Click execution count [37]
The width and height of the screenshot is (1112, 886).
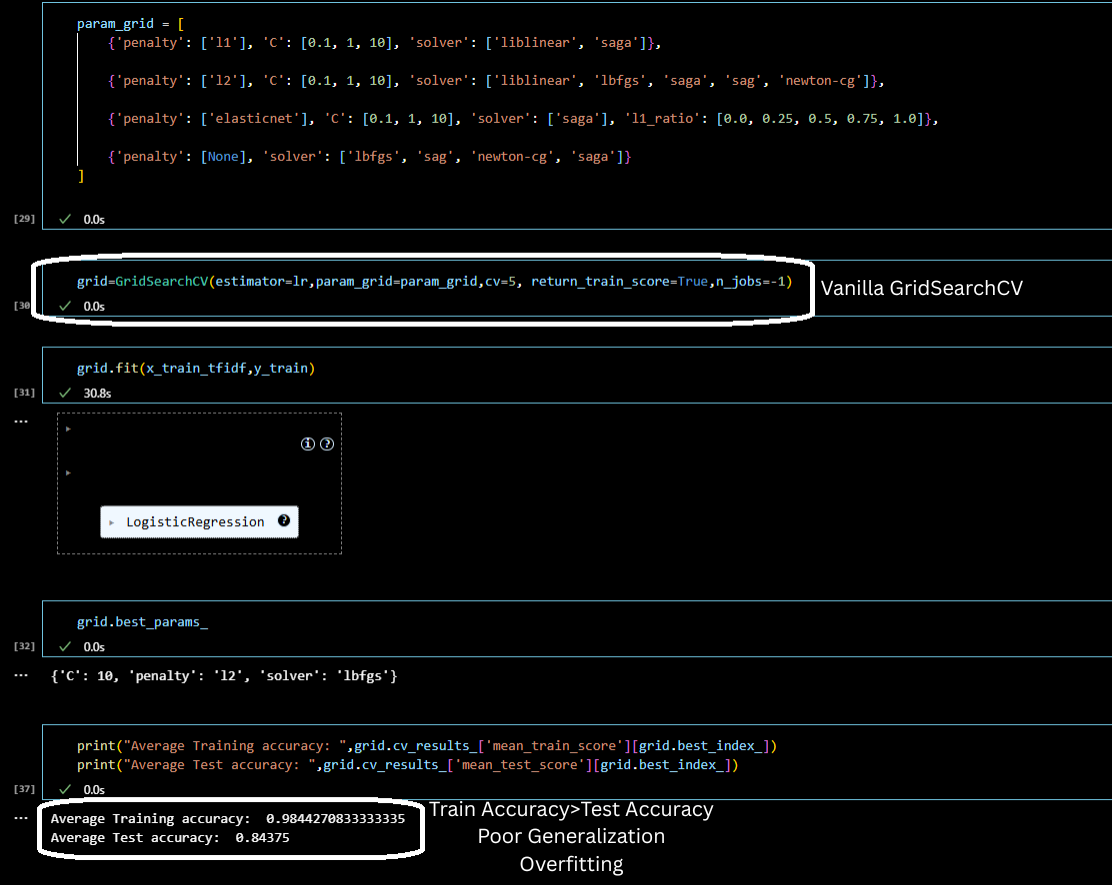pos(24,789)
